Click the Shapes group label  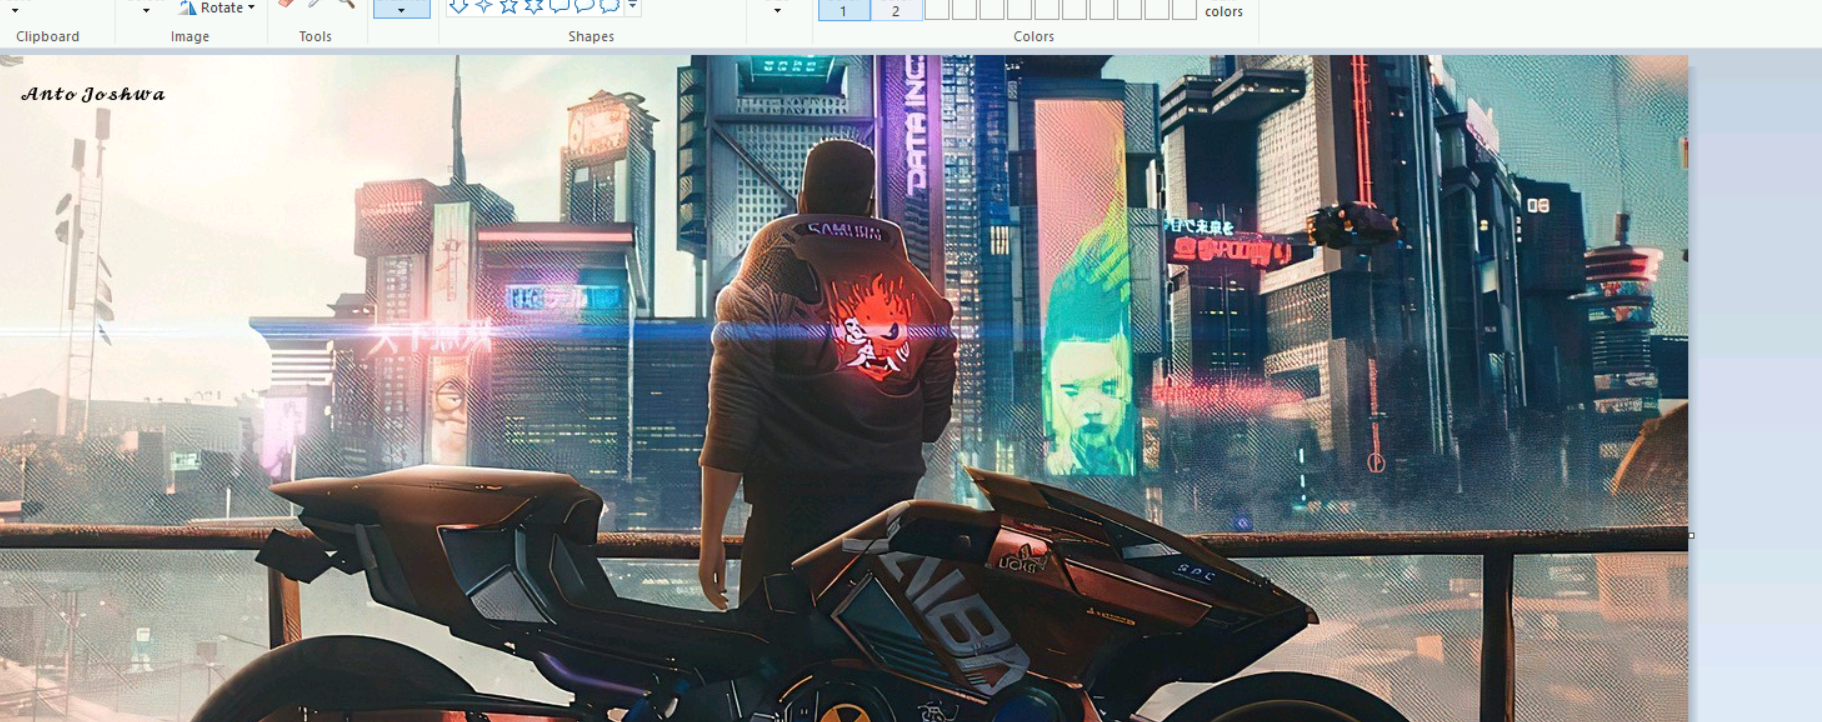[591, 36]
